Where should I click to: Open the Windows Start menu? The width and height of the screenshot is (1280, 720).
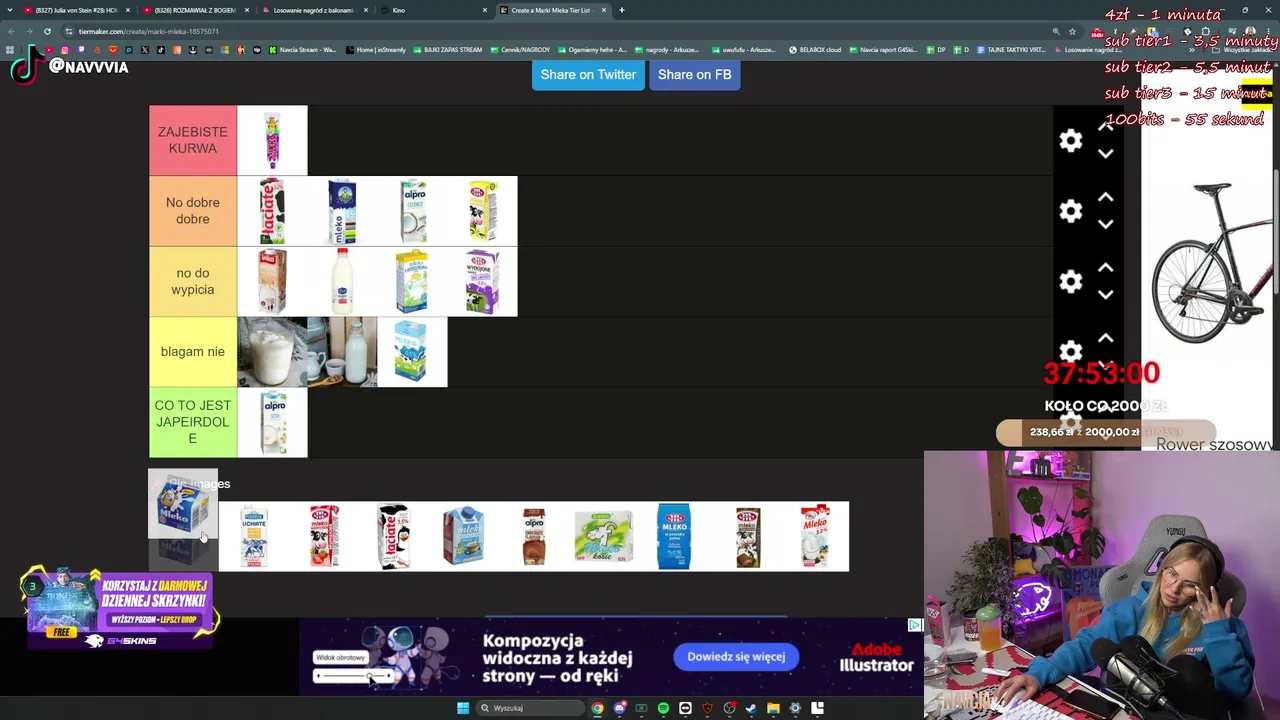click(x=463, y=708)
